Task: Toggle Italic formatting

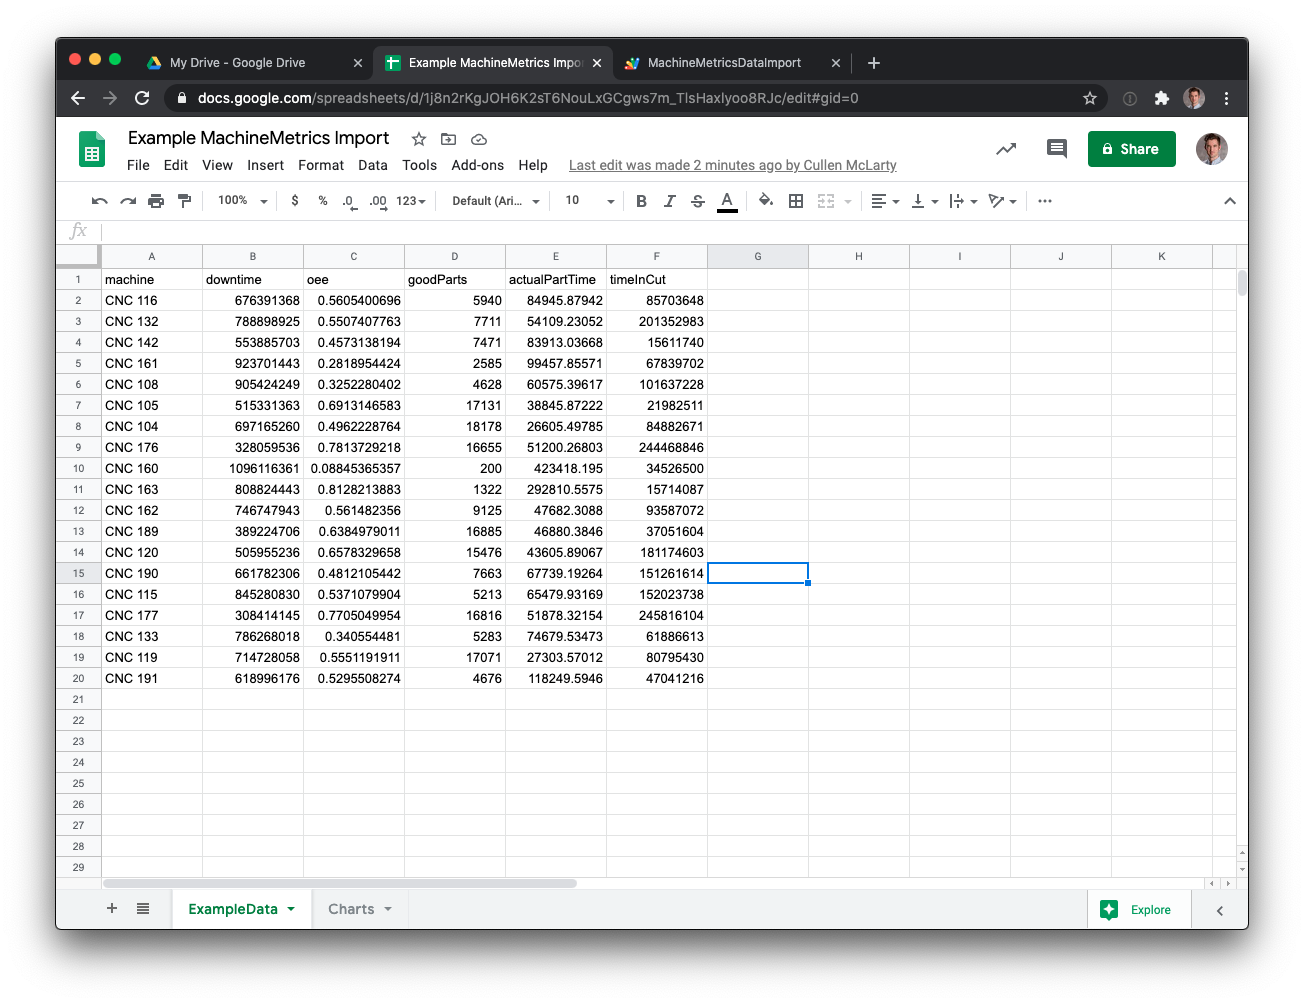Action: tap(669, 201)
